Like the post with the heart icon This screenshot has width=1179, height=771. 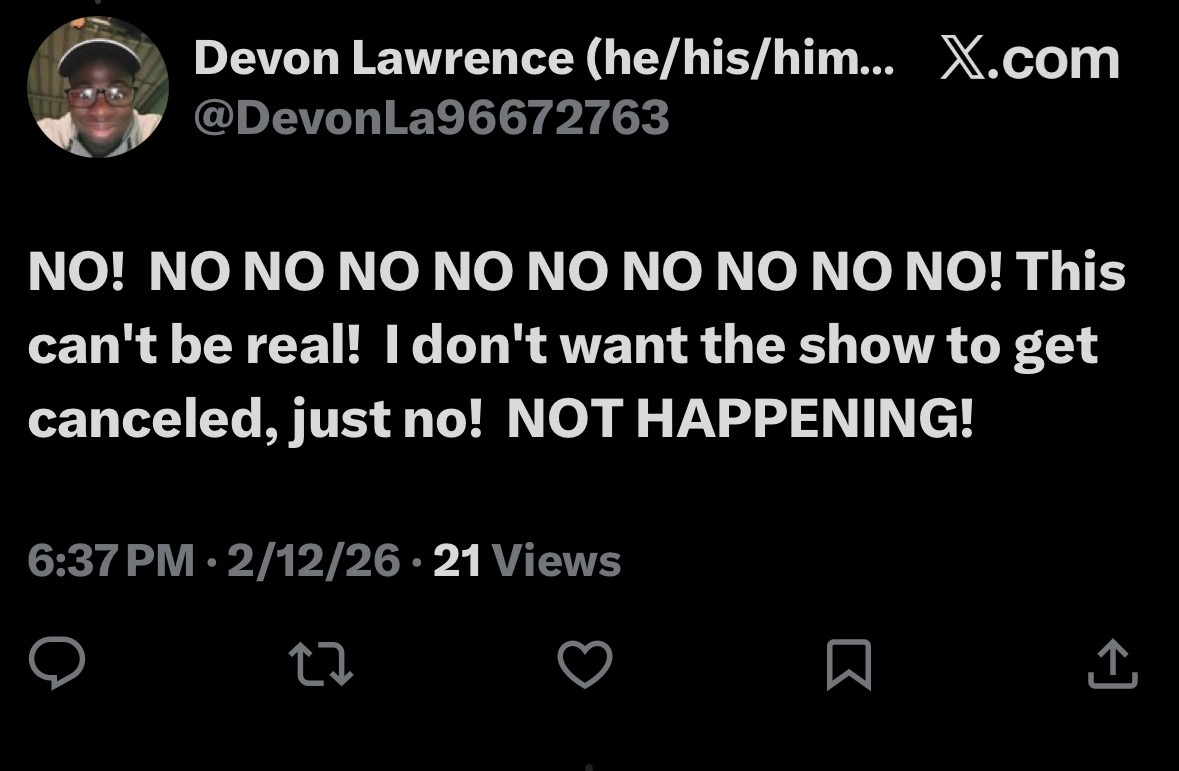(585, 663)
